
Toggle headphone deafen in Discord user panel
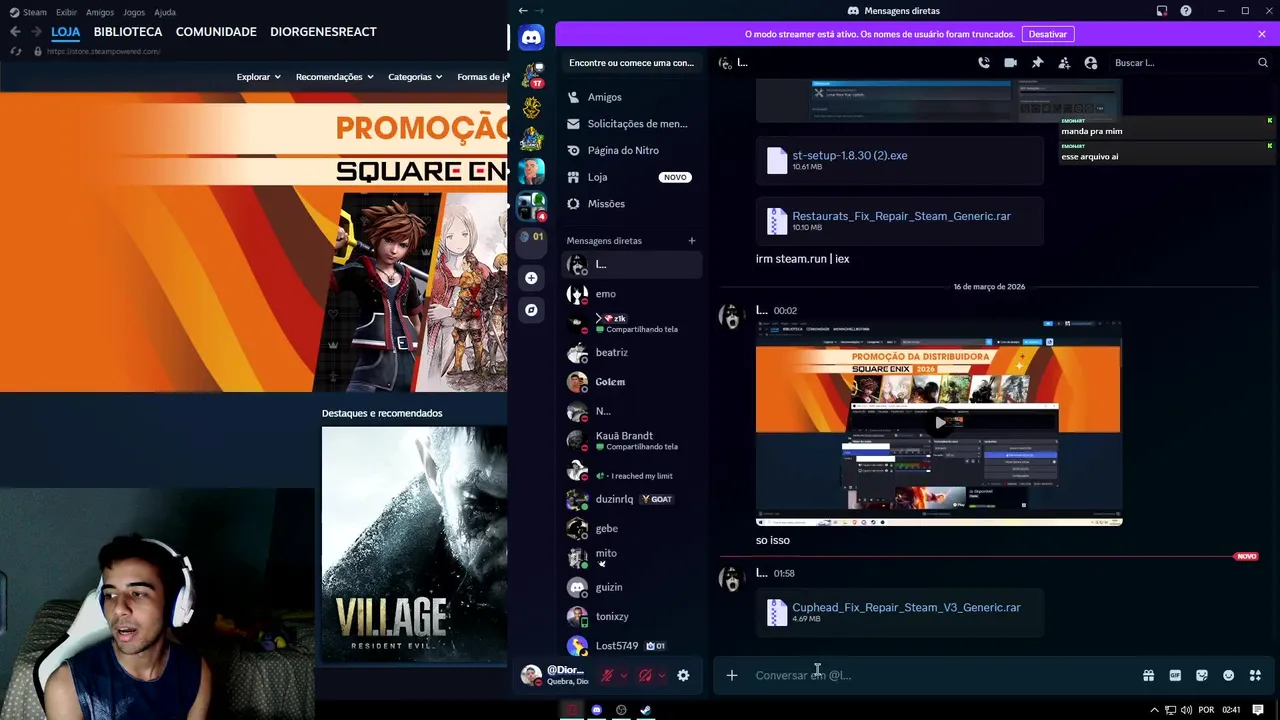click(645, 675)
